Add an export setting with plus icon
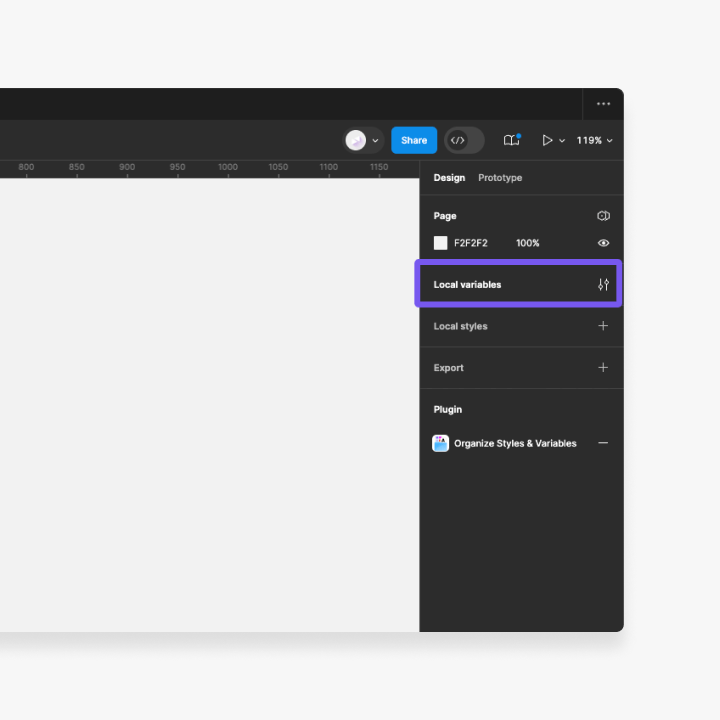Image resolution: width=720 pixels, height=720 pixels. [603, 368]
